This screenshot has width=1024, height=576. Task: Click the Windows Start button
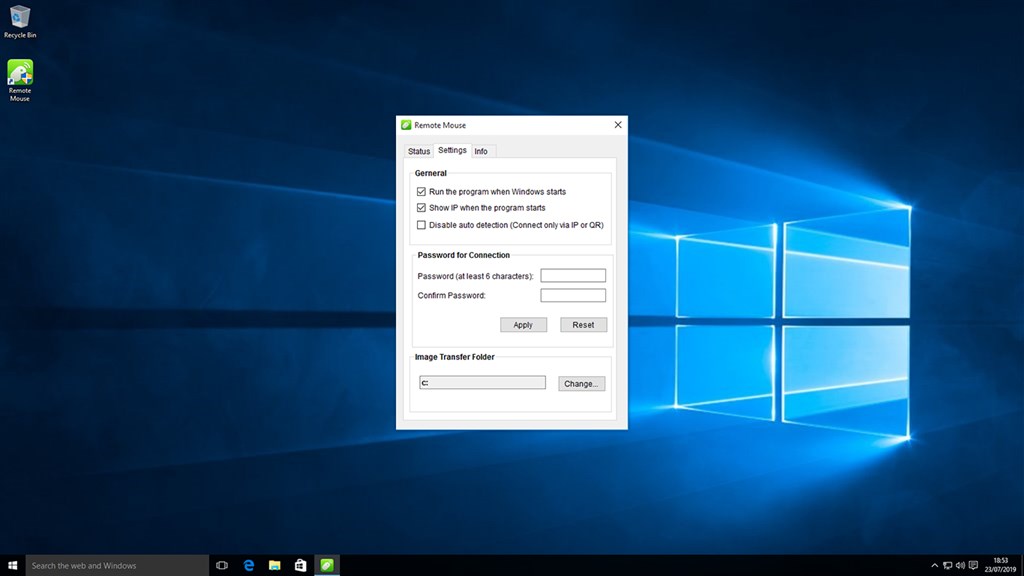[12, 566]
